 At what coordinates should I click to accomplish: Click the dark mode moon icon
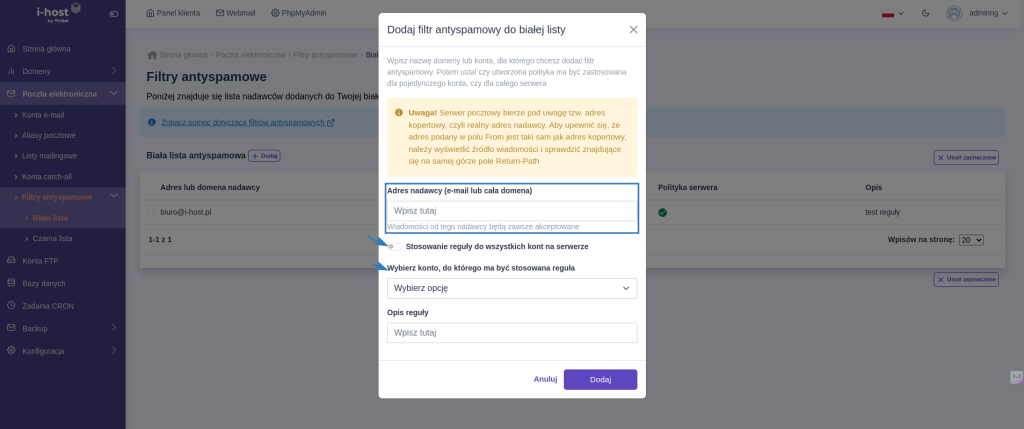coord(925,13)
